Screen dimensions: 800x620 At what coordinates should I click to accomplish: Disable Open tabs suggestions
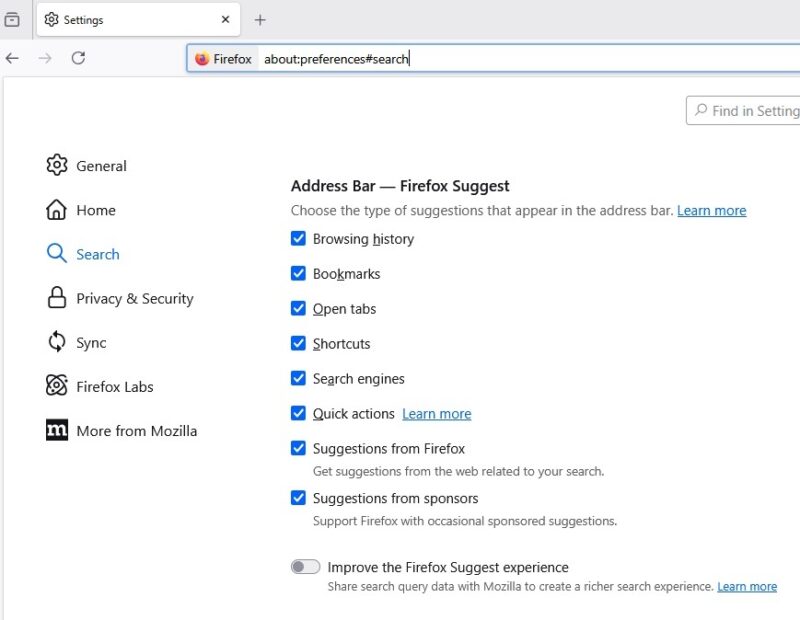click(x=298, y=308)
